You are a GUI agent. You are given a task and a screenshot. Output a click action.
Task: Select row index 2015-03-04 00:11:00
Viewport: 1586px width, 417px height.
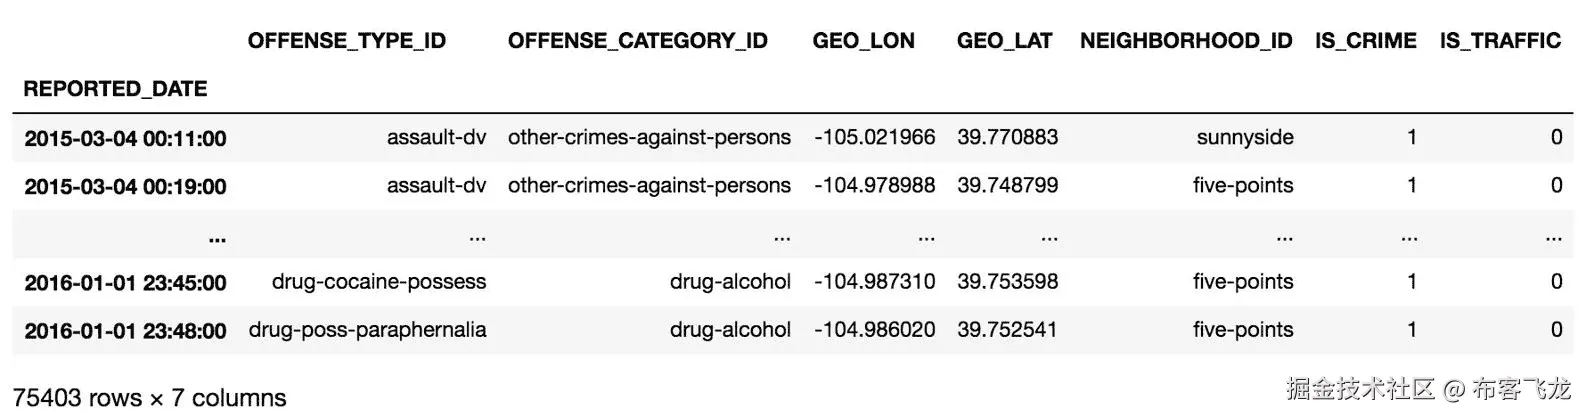coord(125,138)
